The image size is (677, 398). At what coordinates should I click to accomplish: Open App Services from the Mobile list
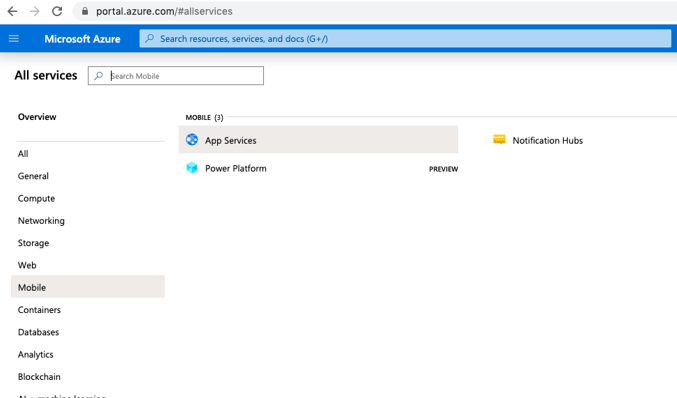[318, 140]
